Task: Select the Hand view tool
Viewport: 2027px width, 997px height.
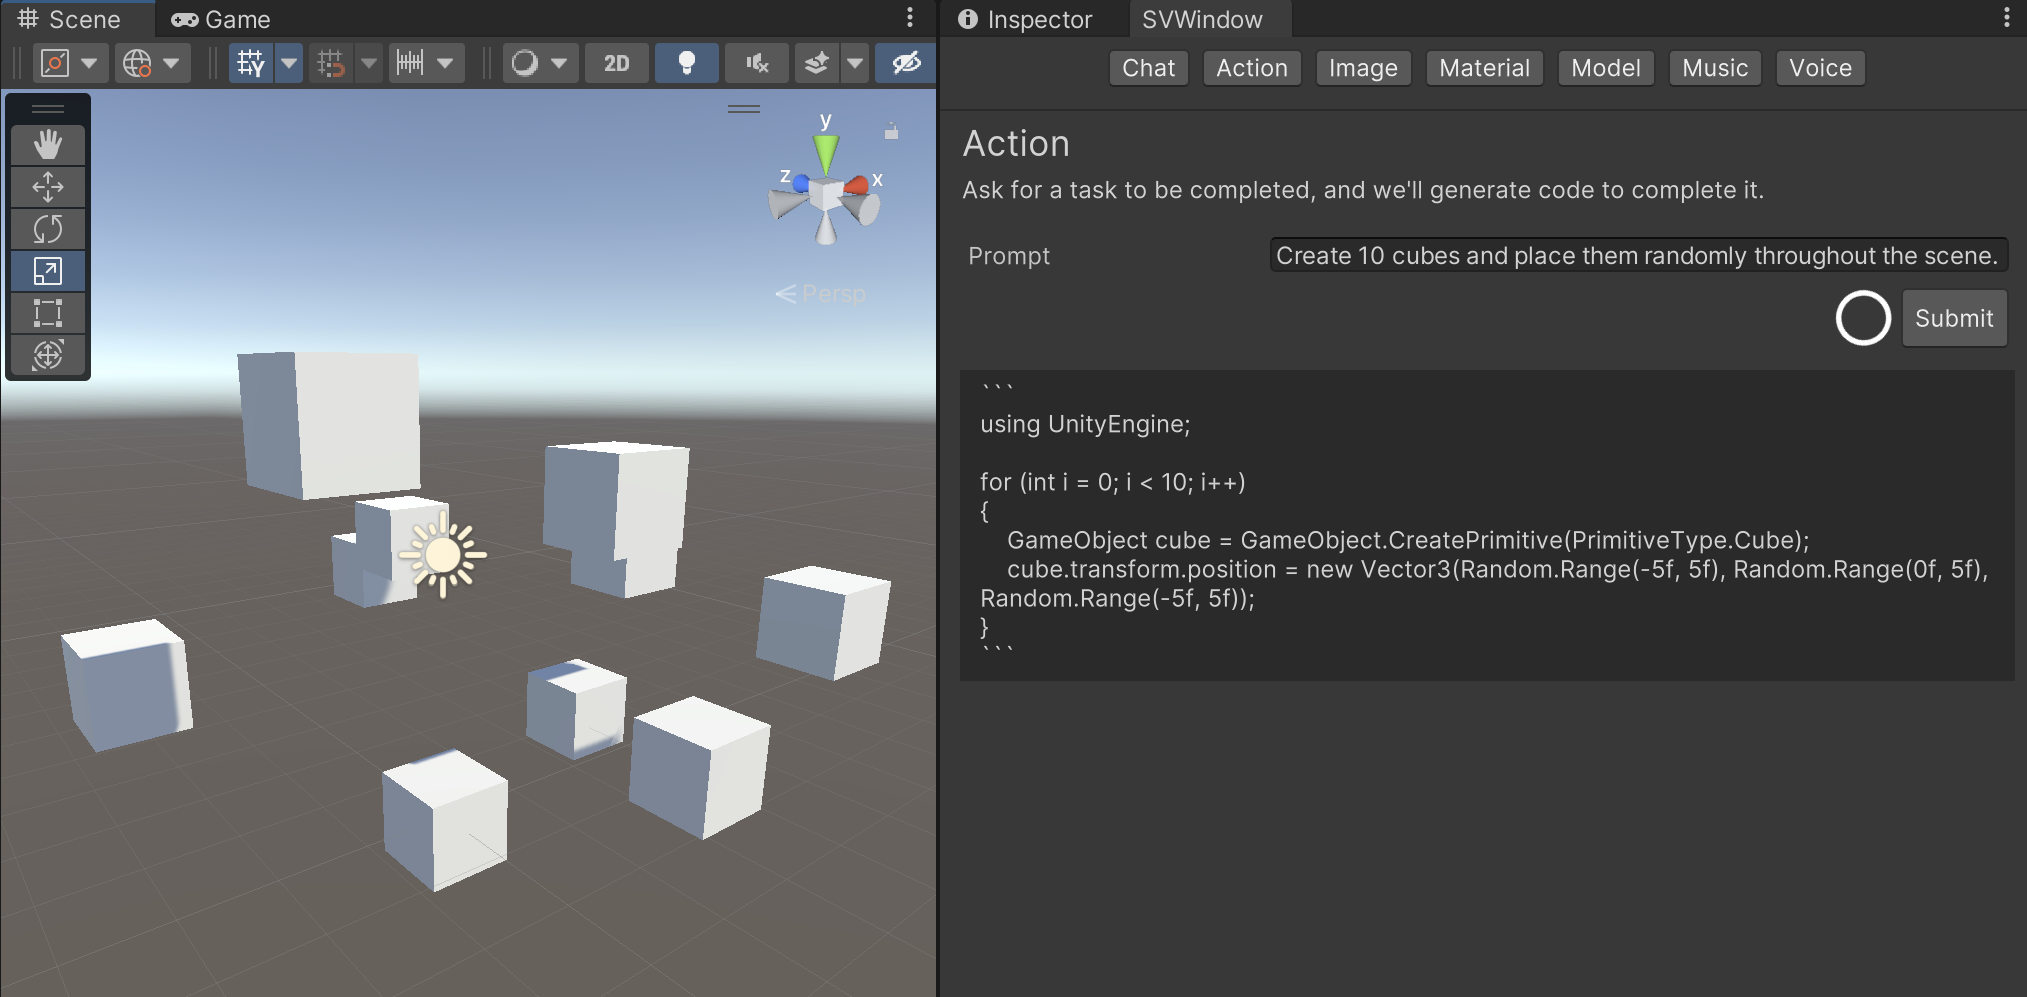Action: pyautogui.click(x=47, y=145)
